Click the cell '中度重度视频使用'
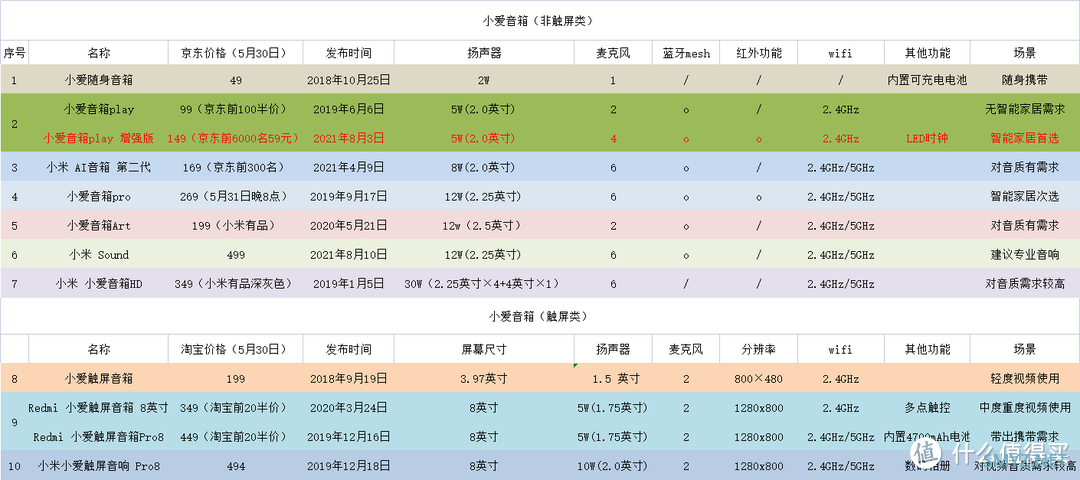Image resolution: width=1080 pixels, height=480 pixels. 1025,408
